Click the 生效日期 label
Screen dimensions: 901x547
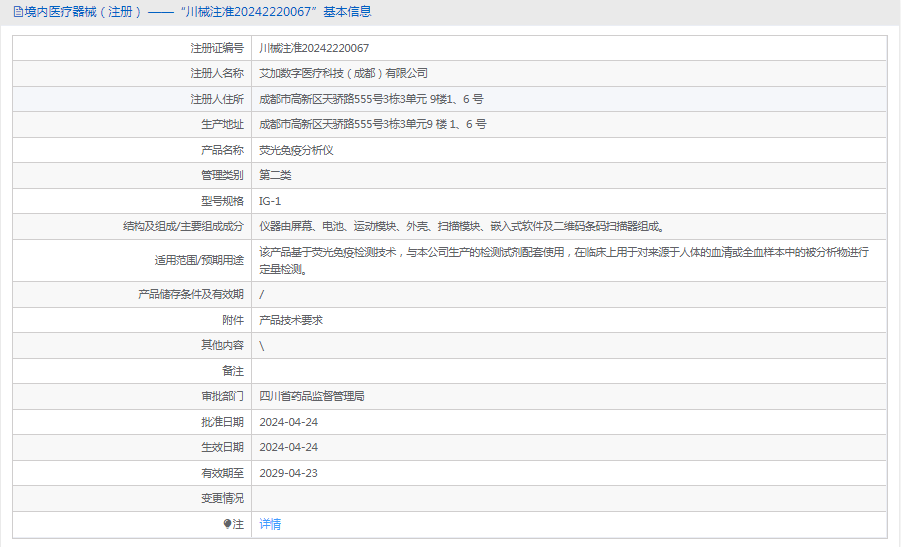click(x=222, y=448)
